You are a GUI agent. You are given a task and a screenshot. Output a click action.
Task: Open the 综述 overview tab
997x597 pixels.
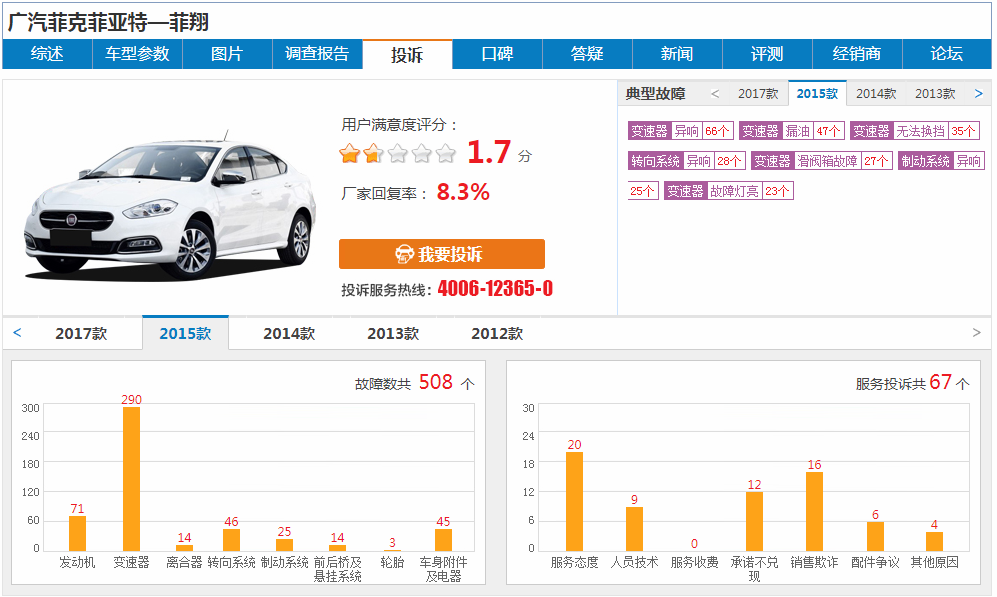coord(47,54)
